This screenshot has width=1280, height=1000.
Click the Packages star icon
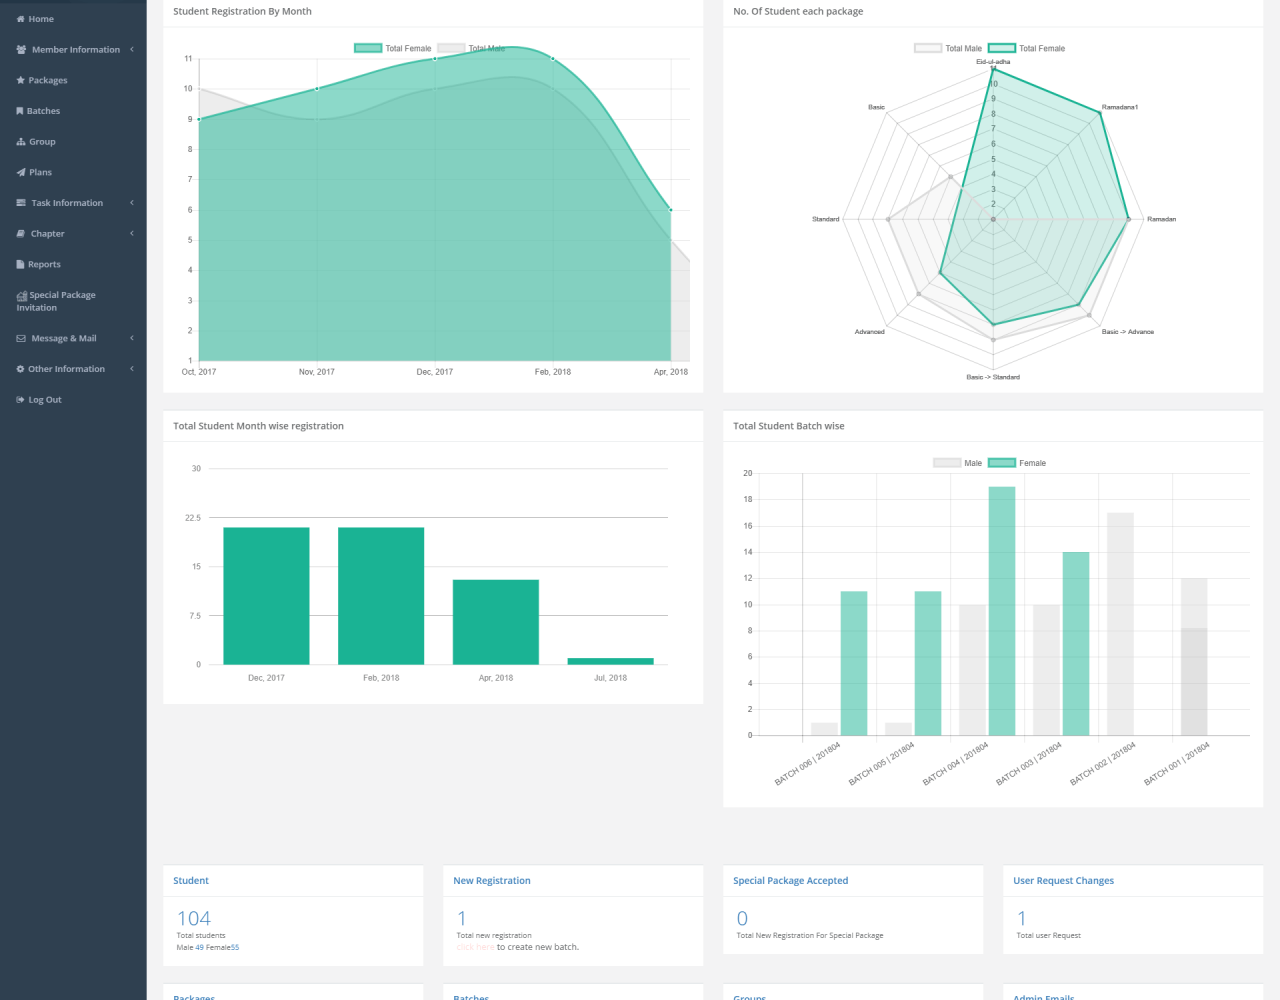[20, 80]
